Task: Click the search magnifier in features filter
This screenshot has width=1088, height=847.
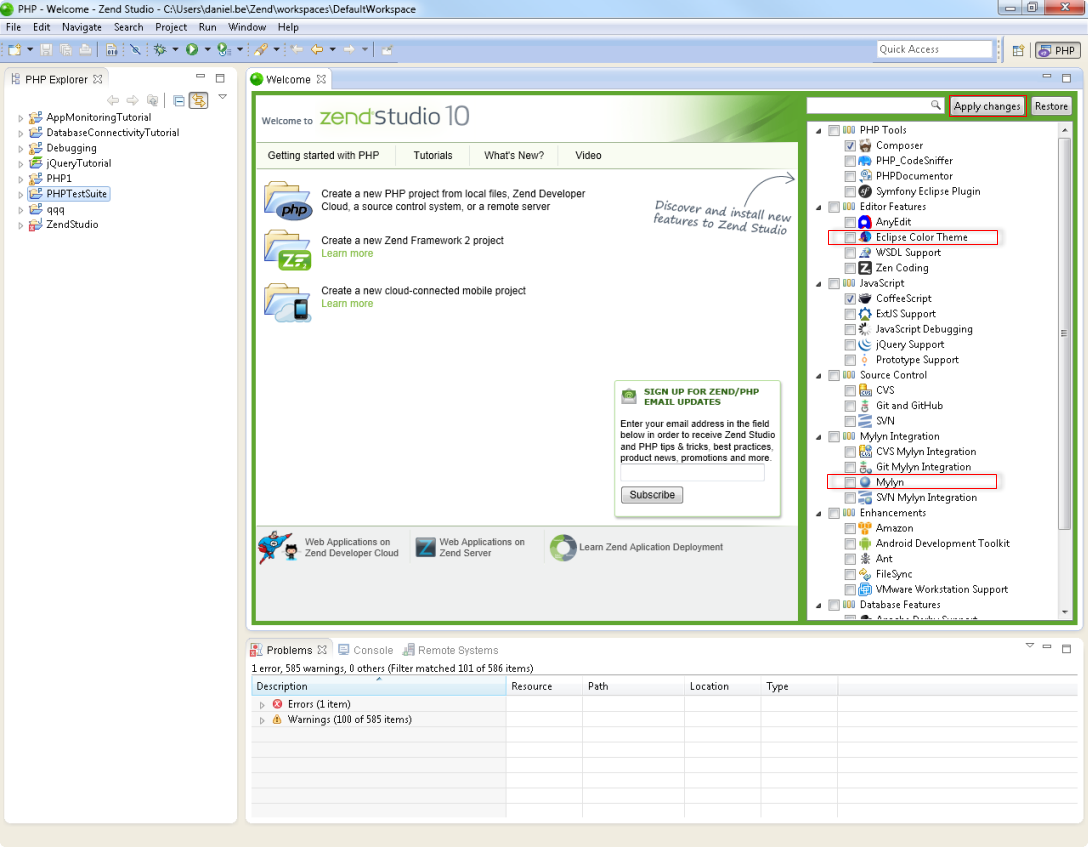Action: click(x=935, y=105)
